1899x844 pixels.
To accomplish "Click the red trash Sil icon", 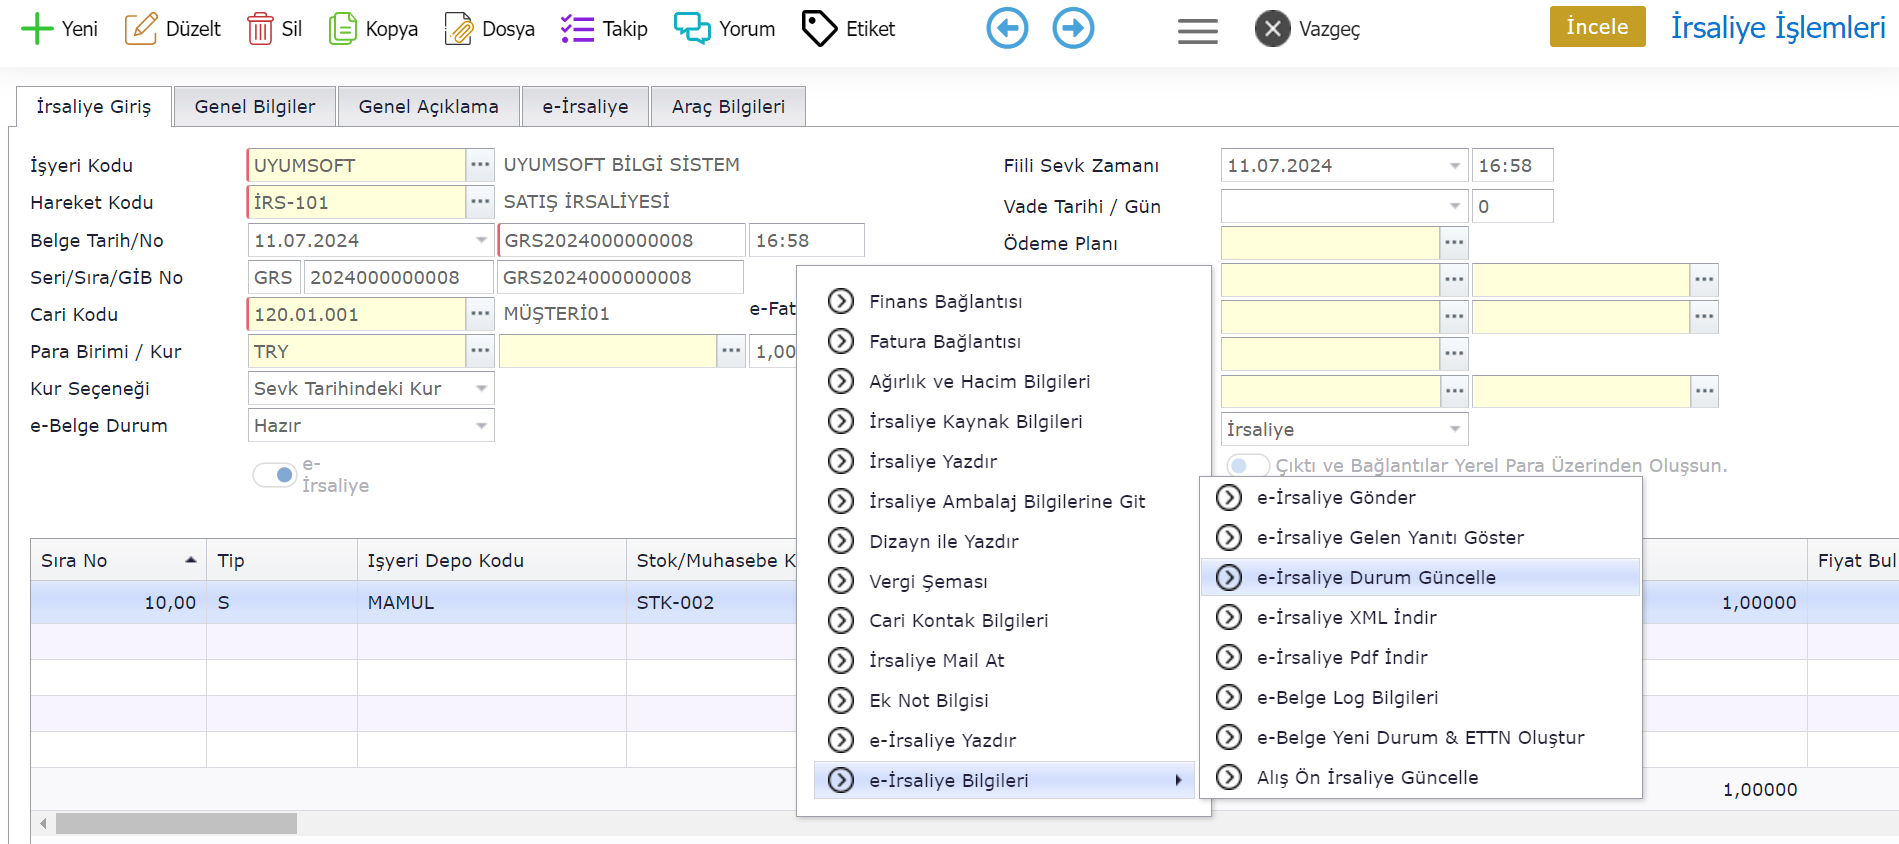I will click(260, 28).
